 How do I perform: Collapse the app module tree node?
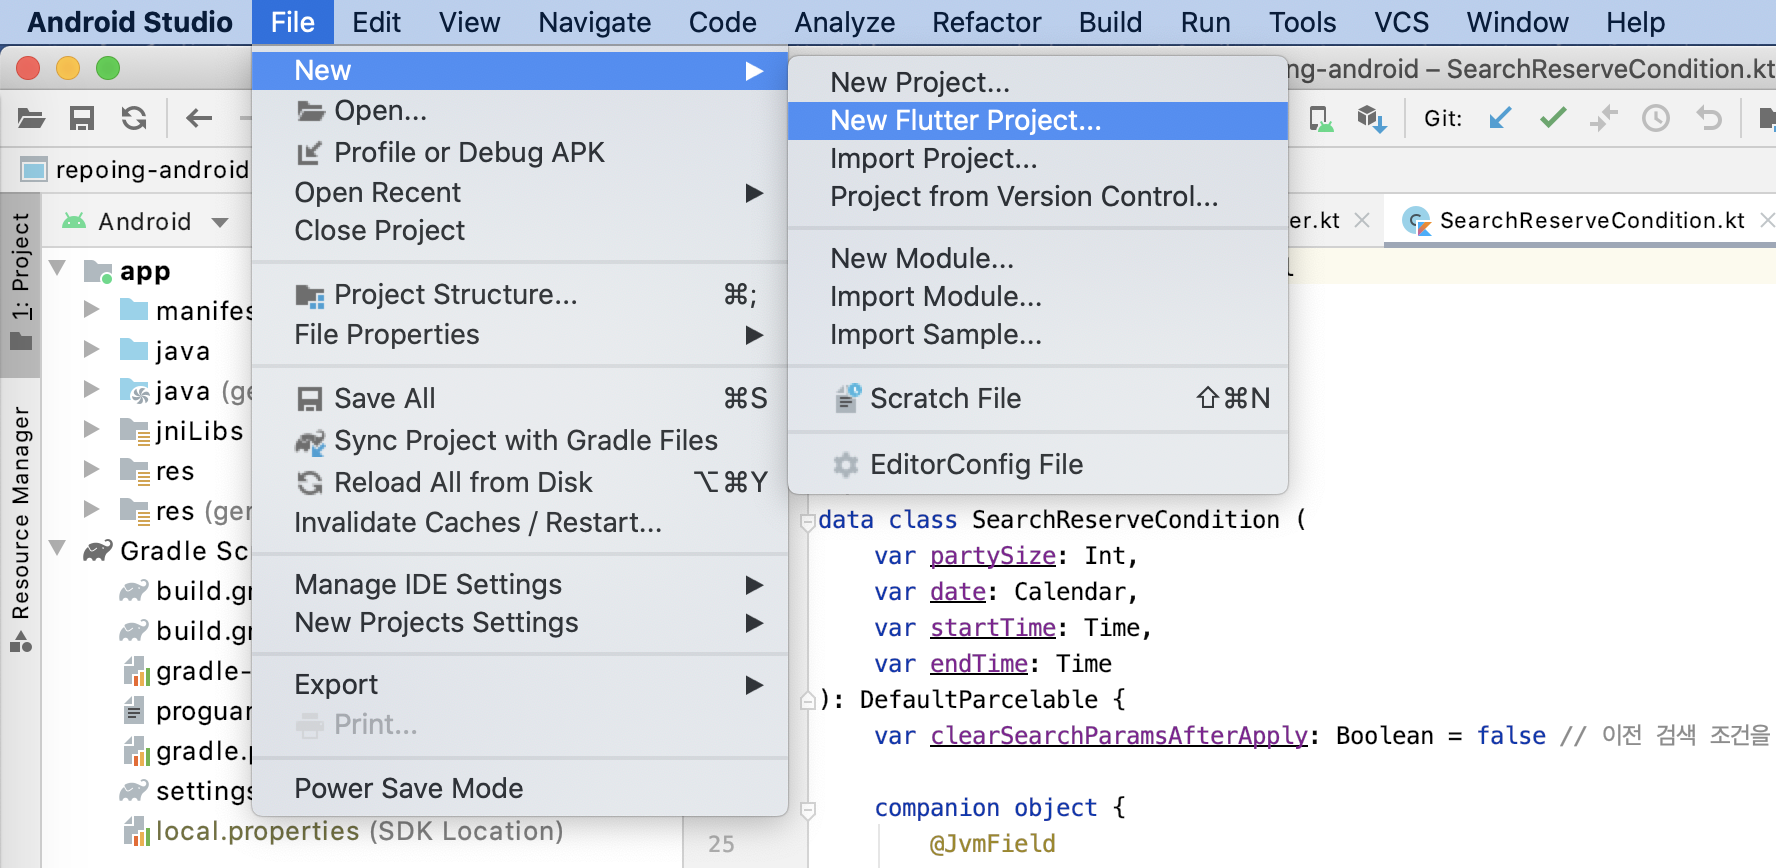pos(58,269)
